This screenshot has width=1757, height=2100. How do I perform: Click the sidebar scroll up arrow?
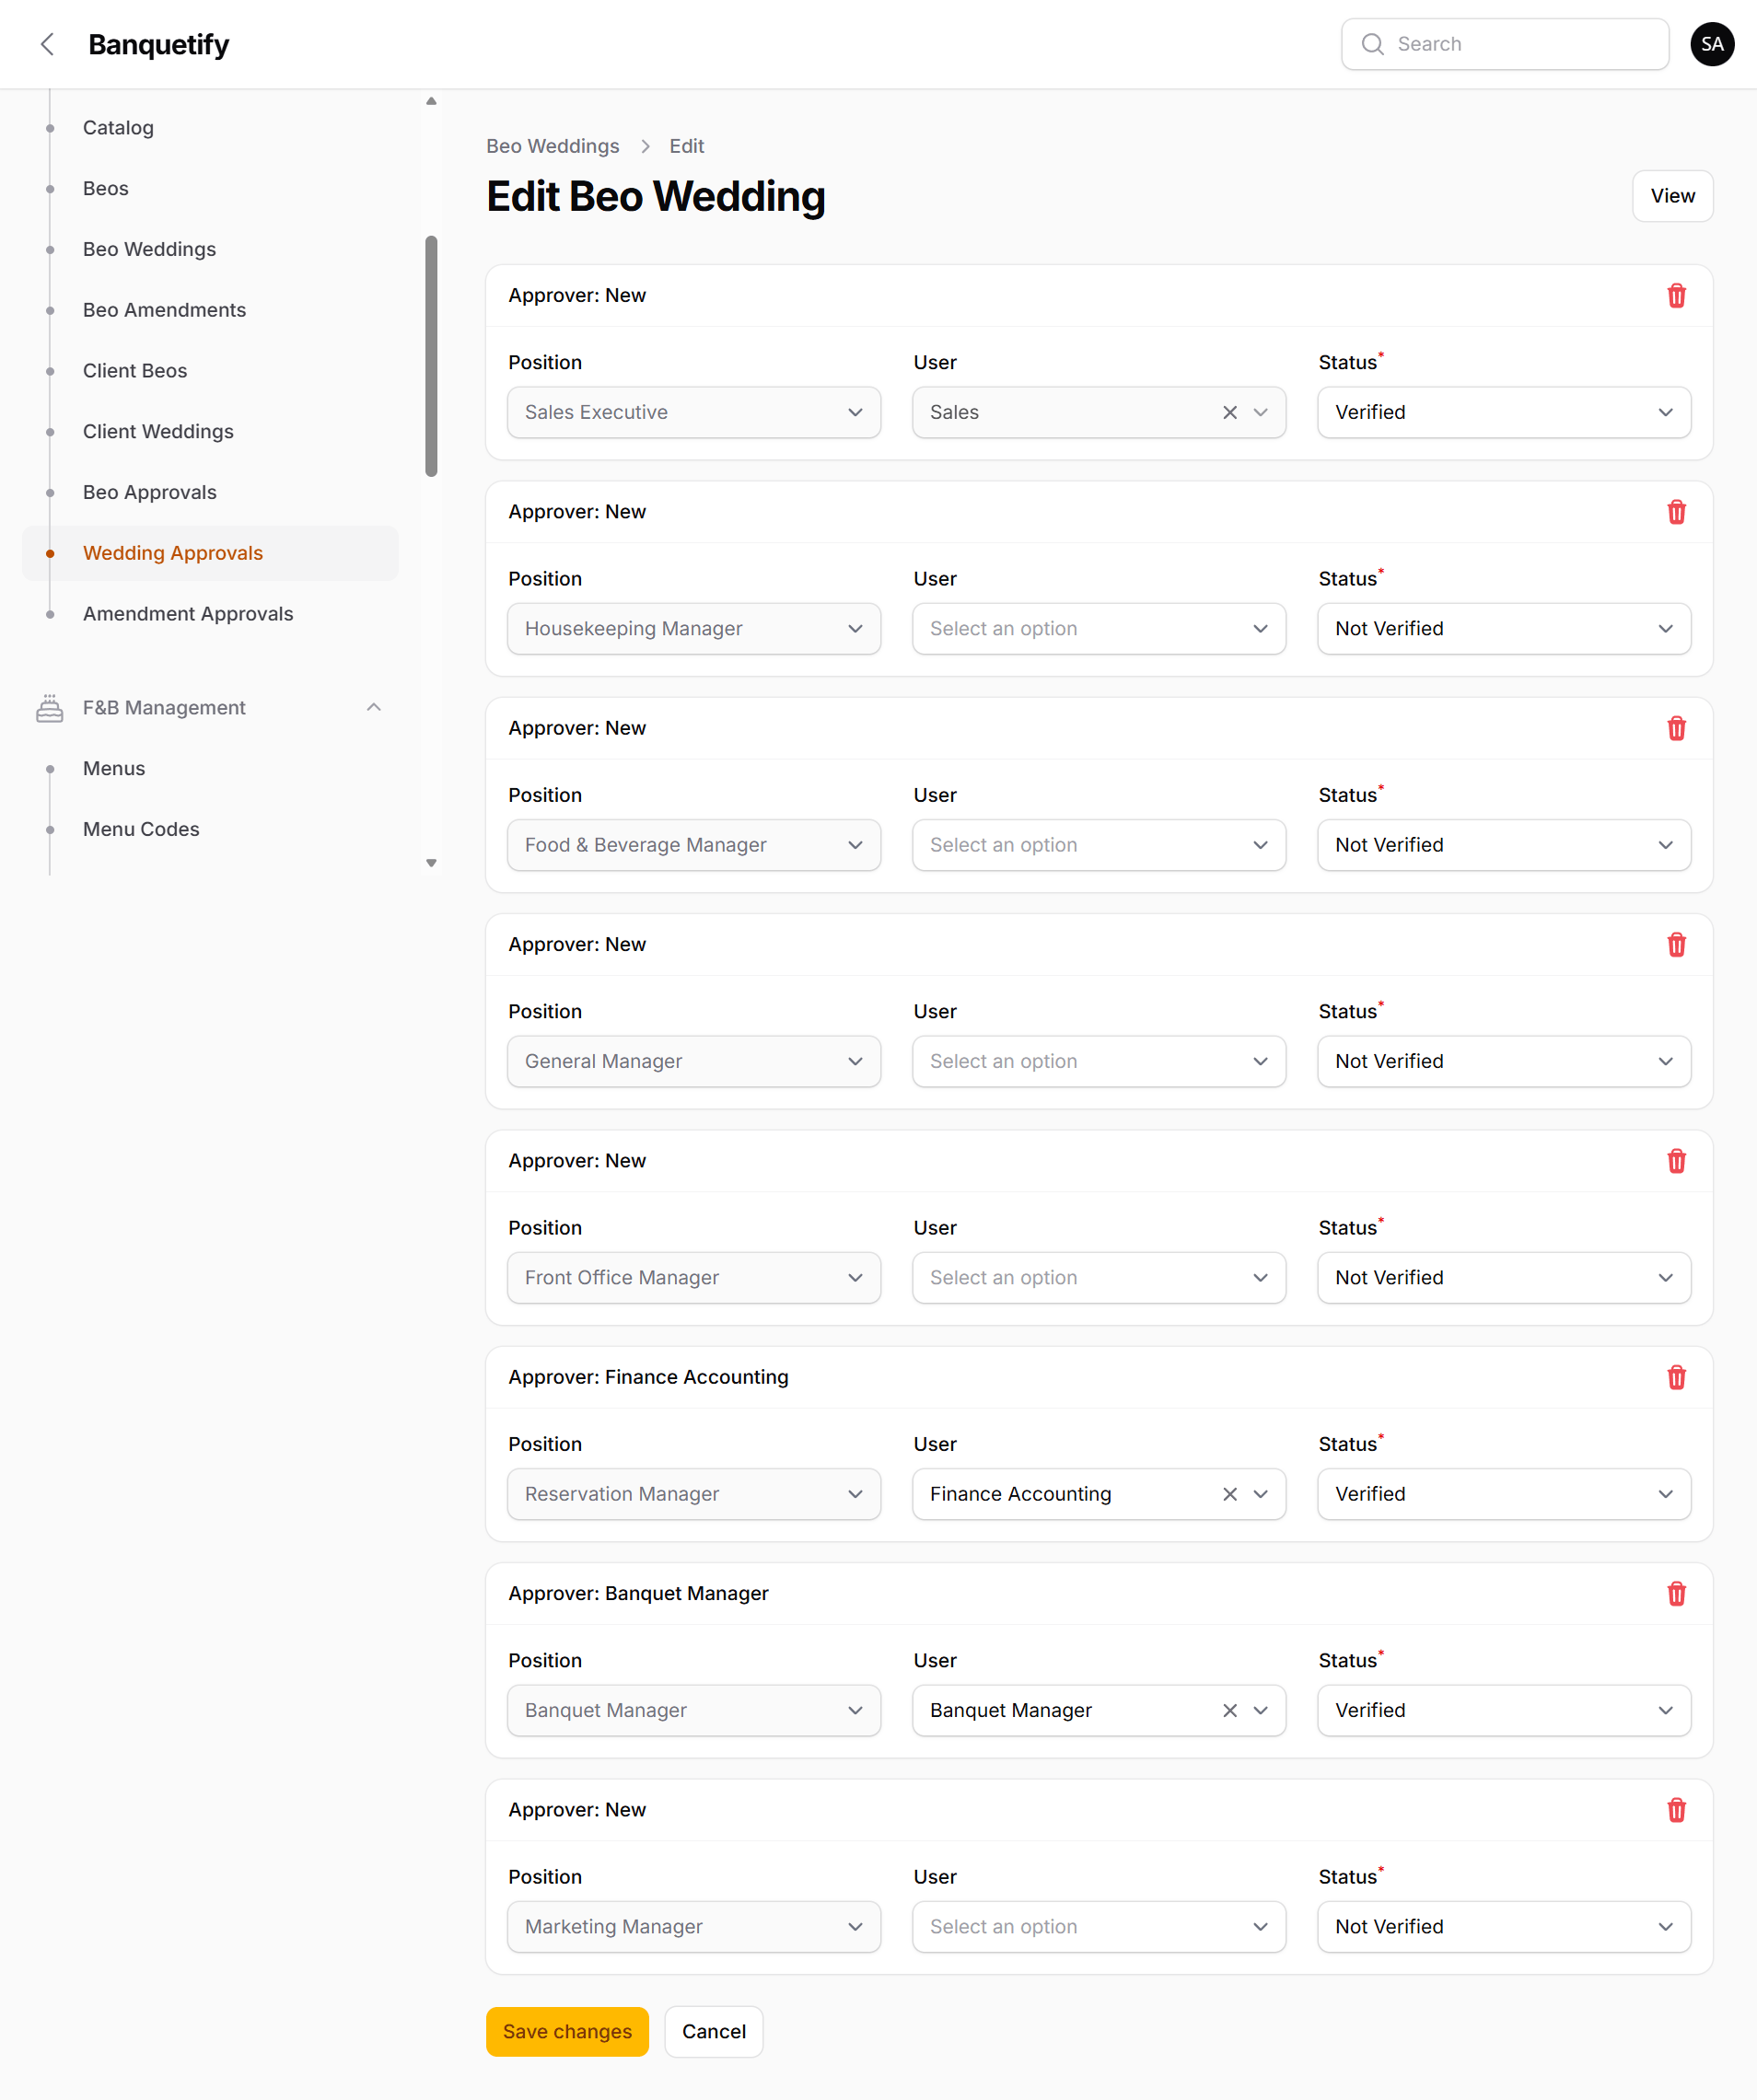pyautogui.click(x=431, y=101)
